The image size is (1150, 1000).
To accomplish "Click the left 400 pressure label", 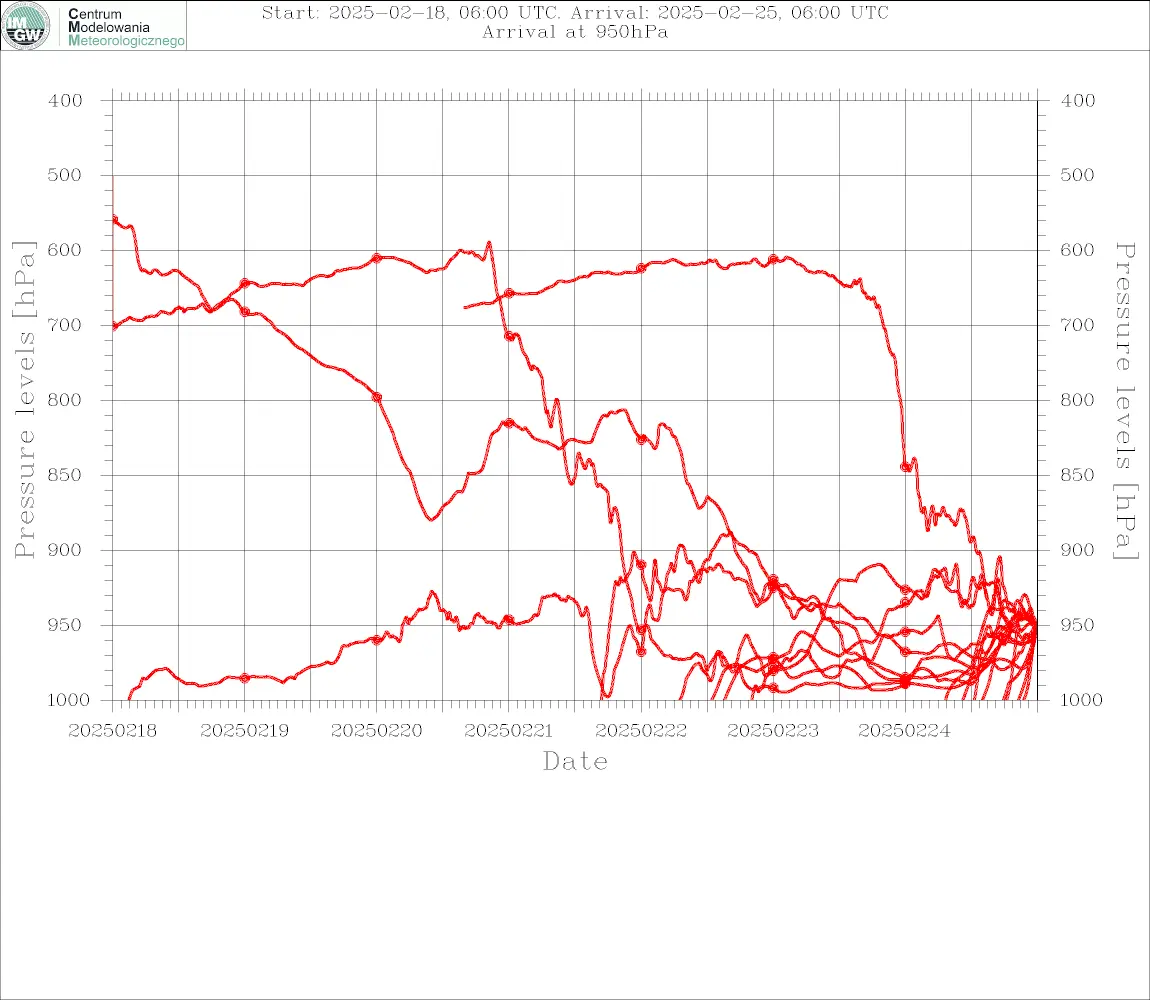I will click(x=65, y=101).
